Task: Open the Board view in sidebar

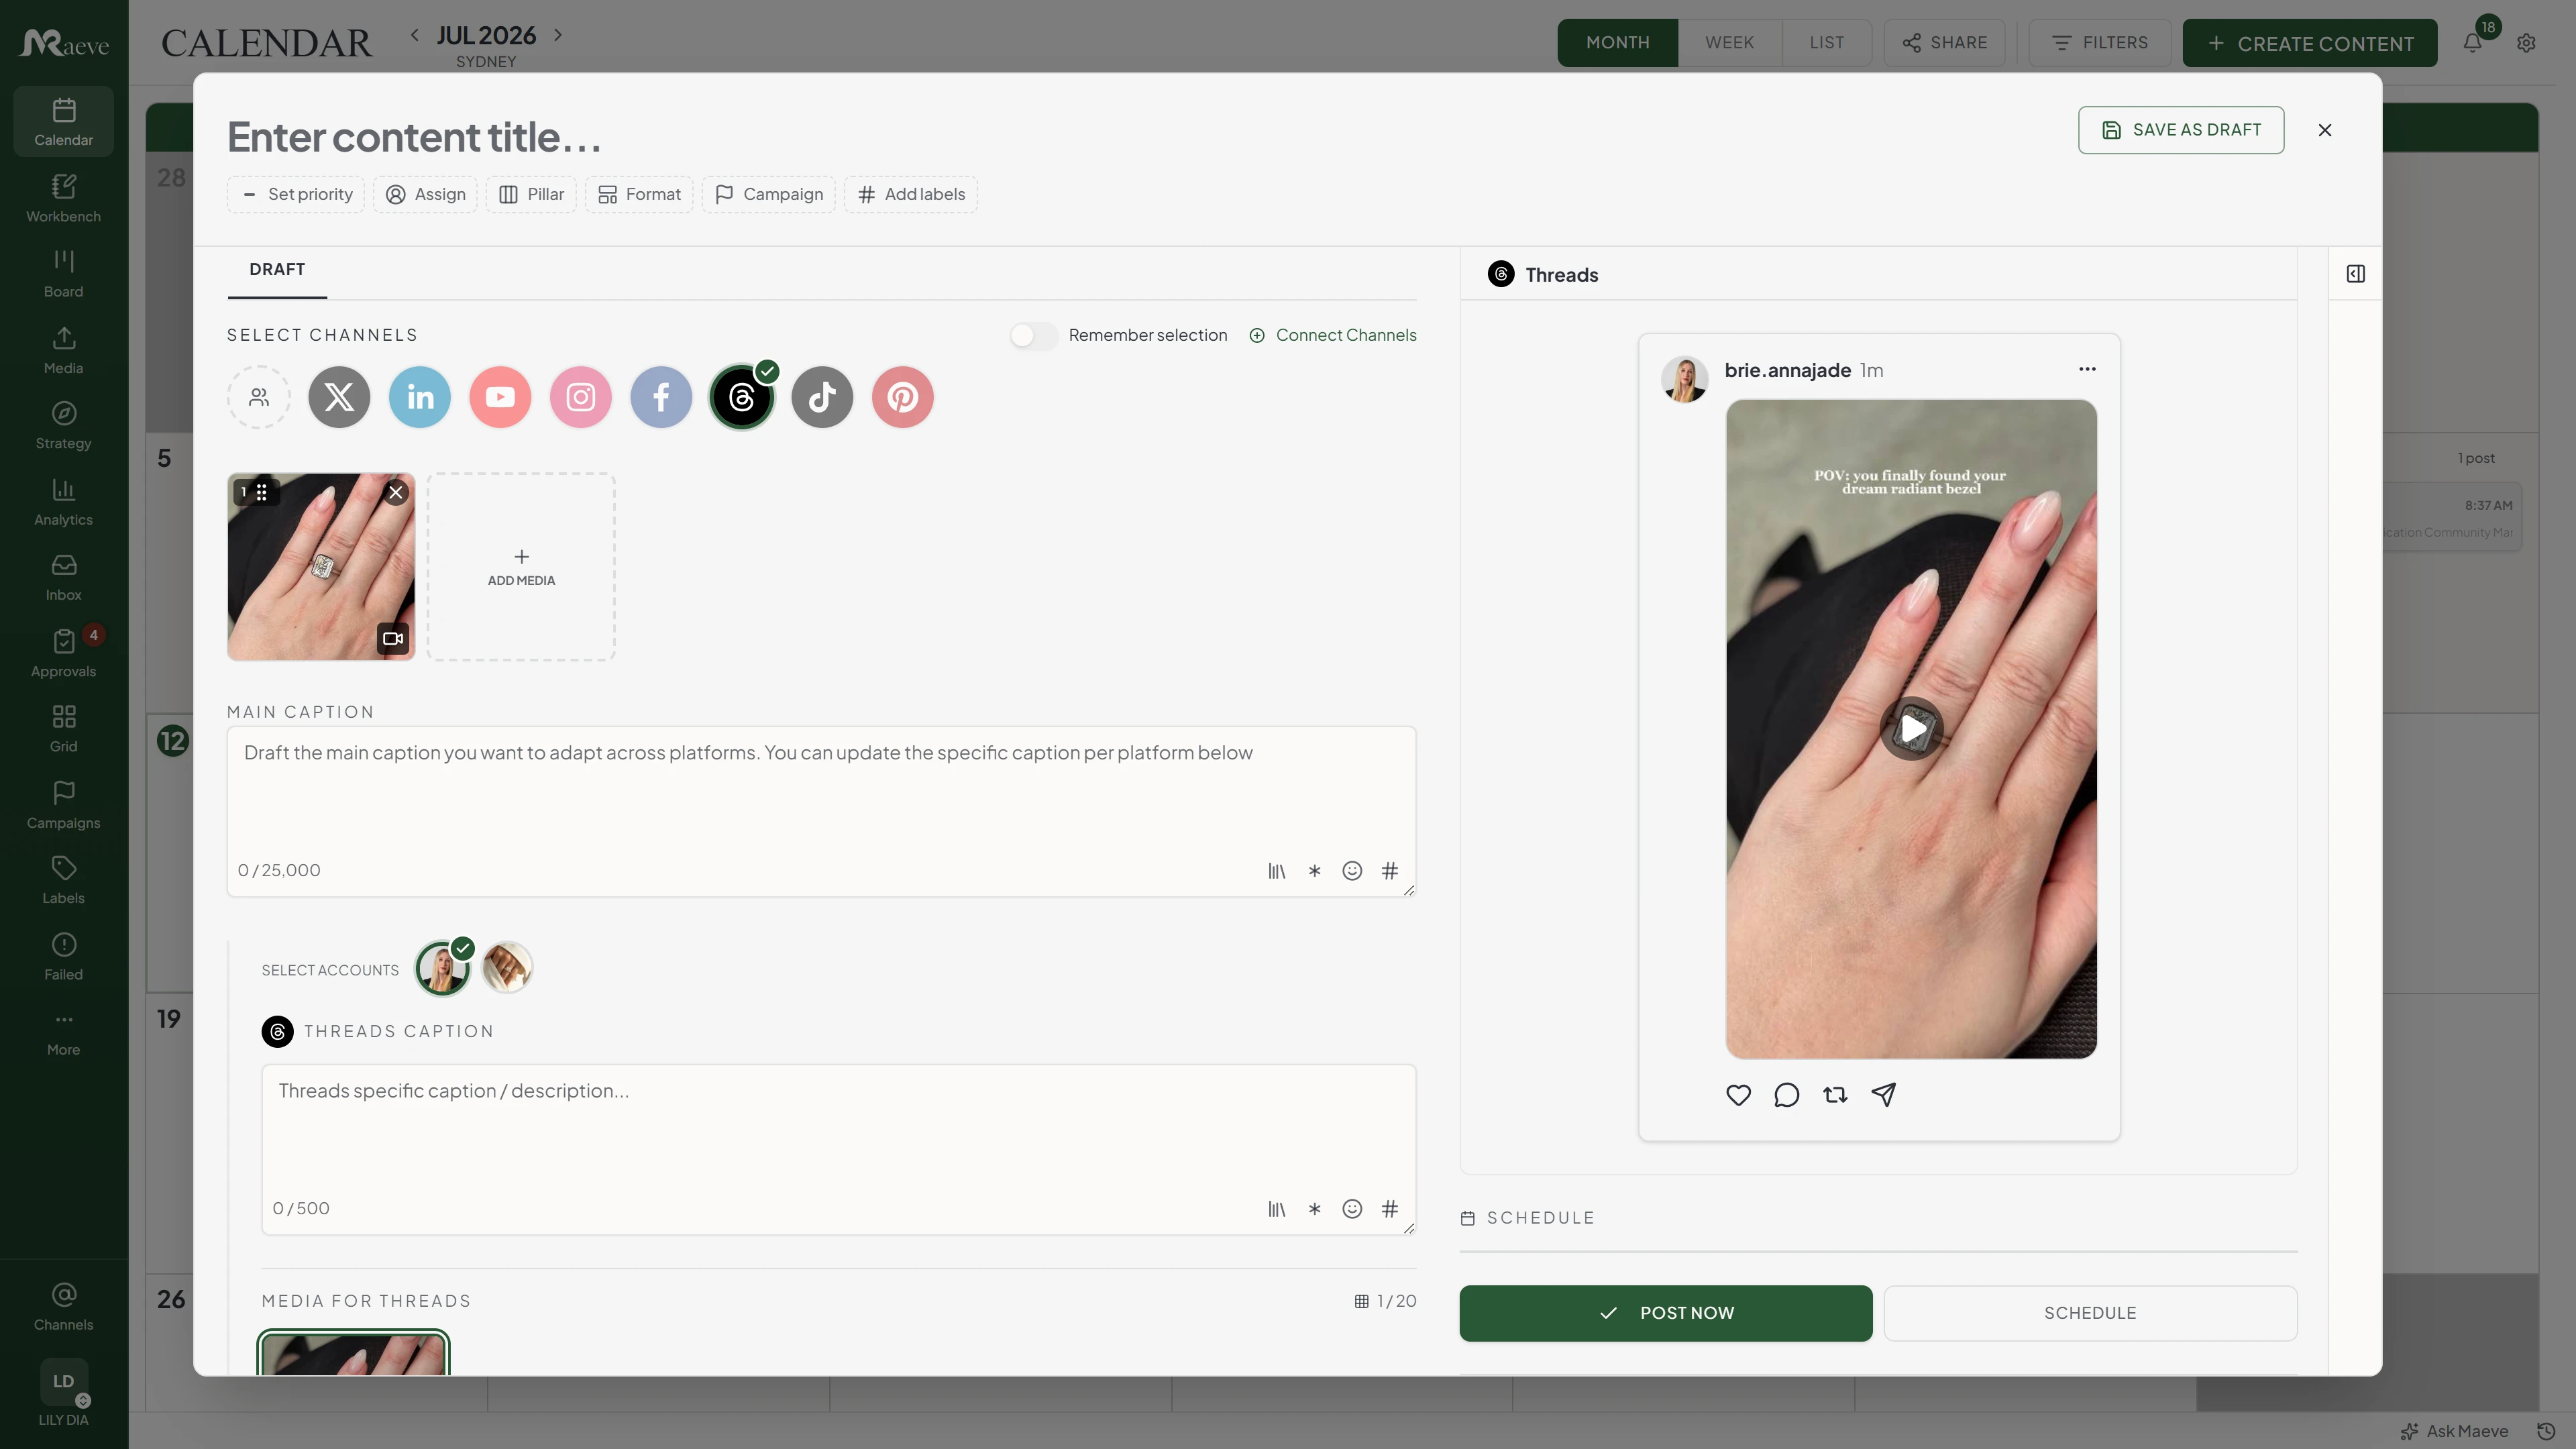Action: coord(63,273)
